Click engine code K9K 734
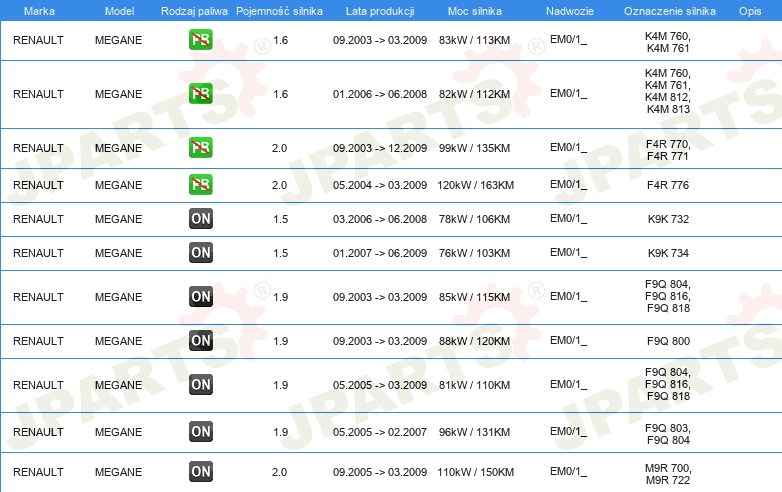 668,253
